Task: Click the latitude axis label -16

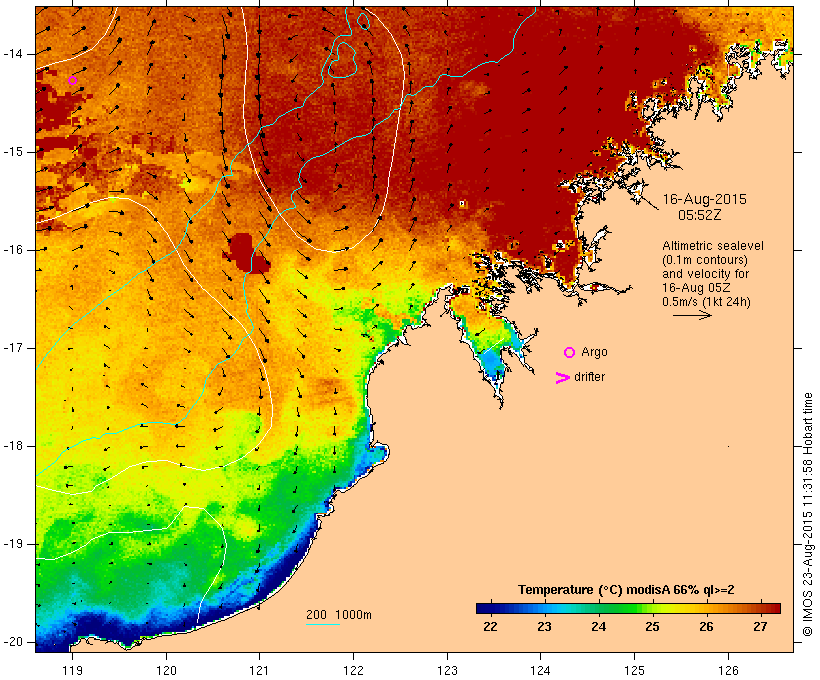Action: (13, 250)
